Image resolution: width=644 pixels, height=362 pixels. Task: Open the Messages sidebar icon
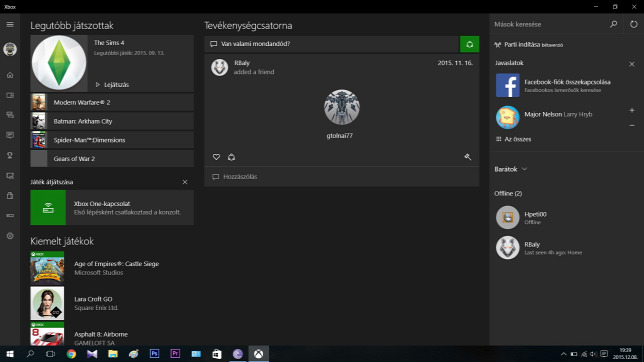[x=10, y=135]
